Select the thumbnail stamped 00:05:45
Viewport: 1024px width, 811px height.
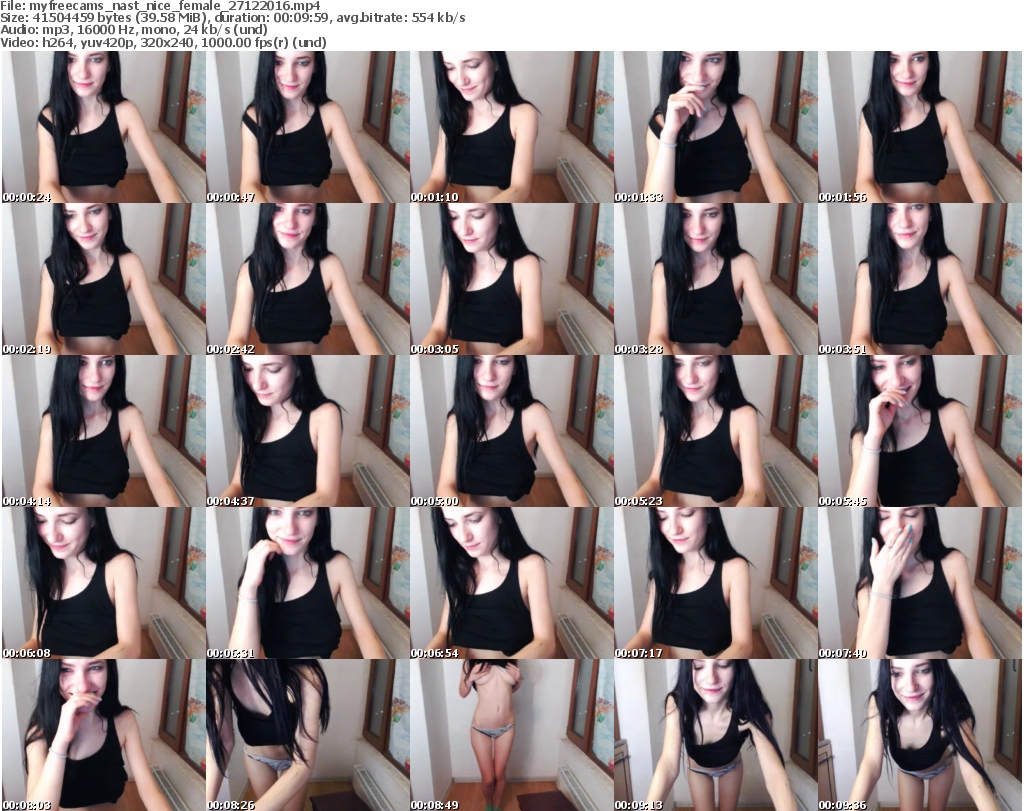pos(920,432)
